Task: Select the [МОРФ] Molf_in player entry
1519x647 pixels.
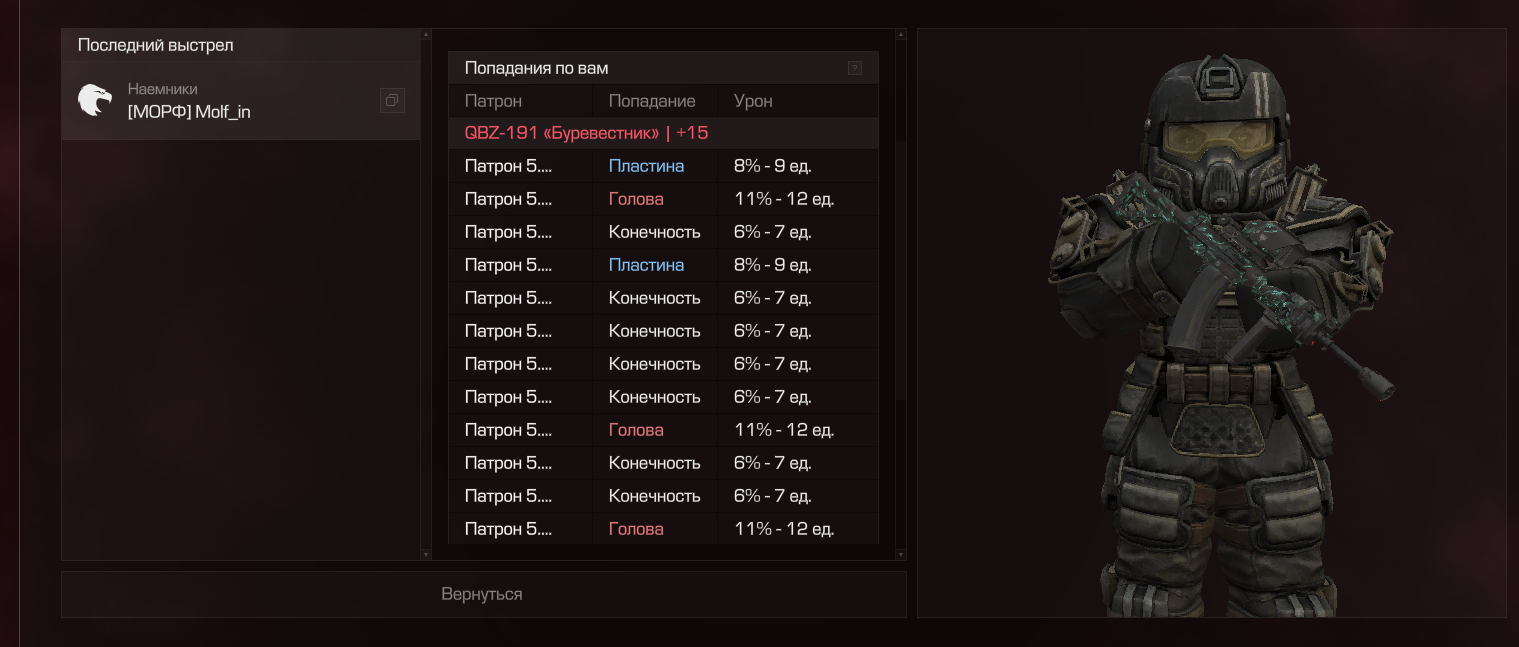Action: pos(189,112)
